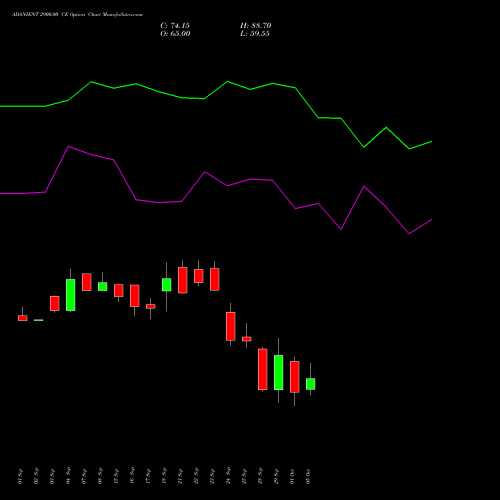The width and height of the screenshot is (500, 500).
Task: Click the last green candle for 05 Oct
Action: click(x=311, y=384)
